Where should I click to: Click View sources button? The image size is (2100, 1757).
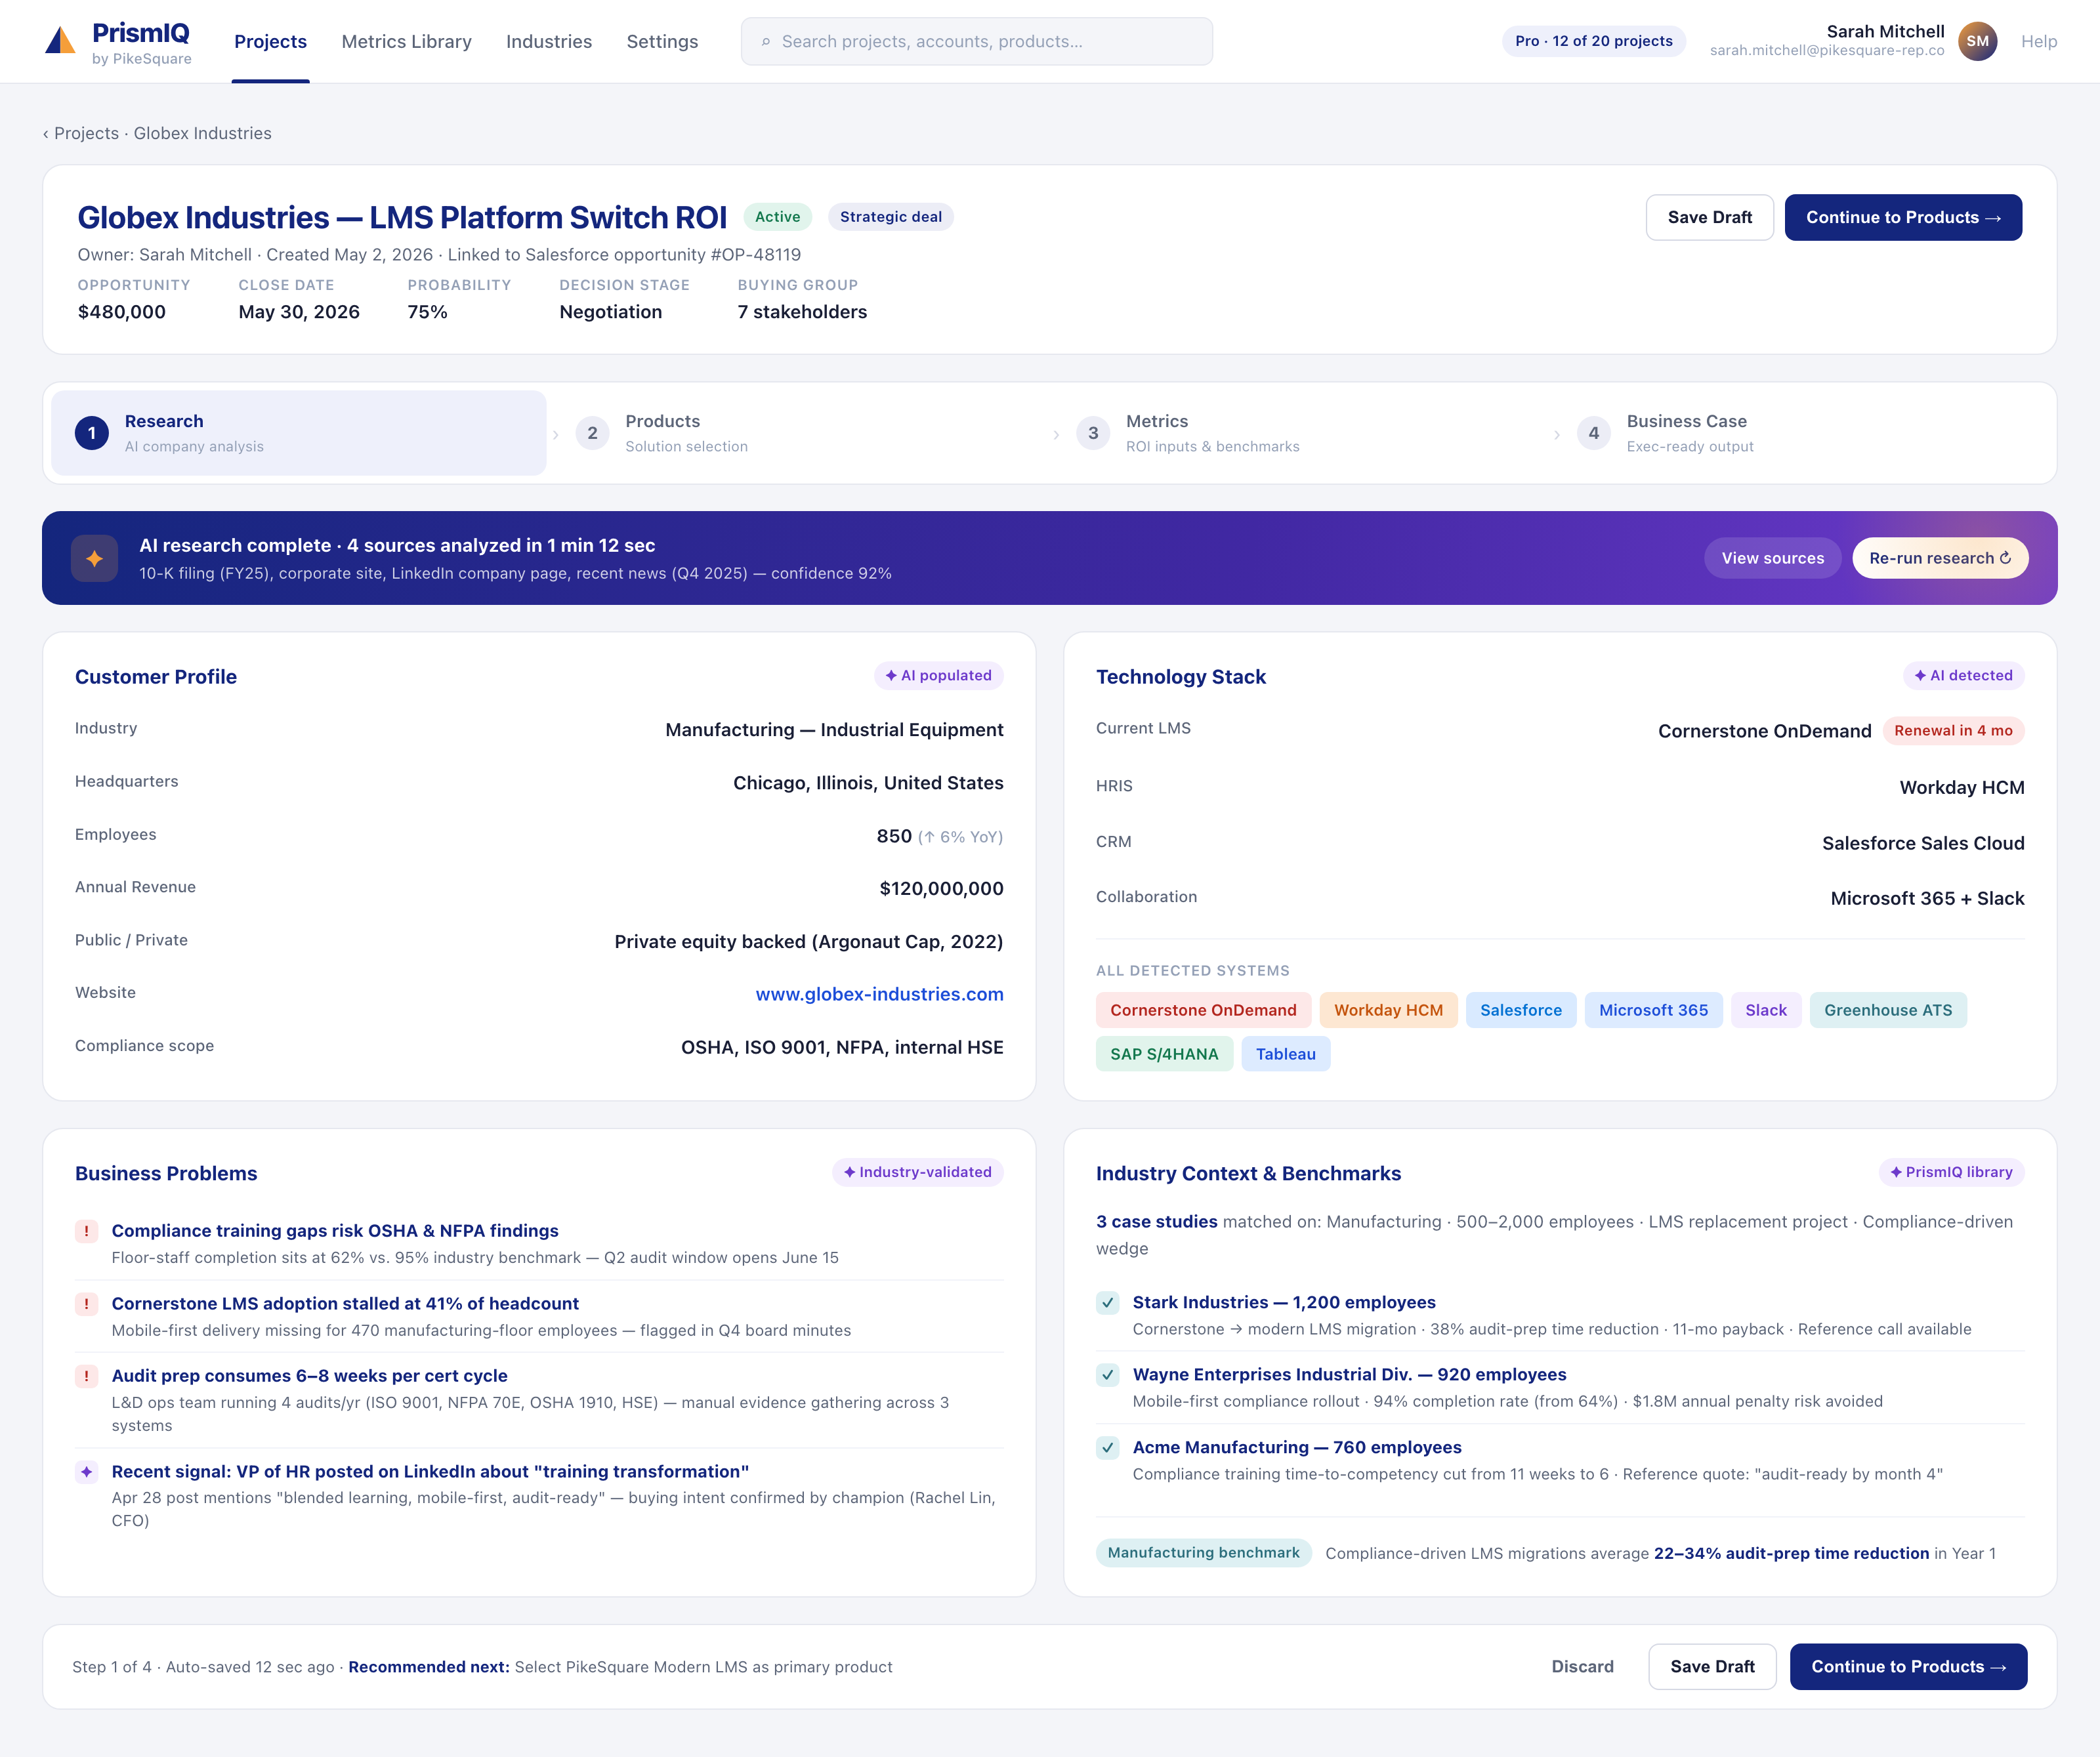click(x=1772, y=558)
